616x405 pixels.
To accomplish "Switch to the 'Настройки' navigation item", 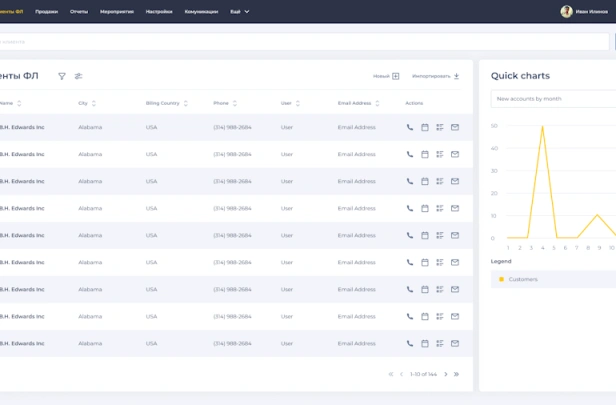I will pos(159,11).
